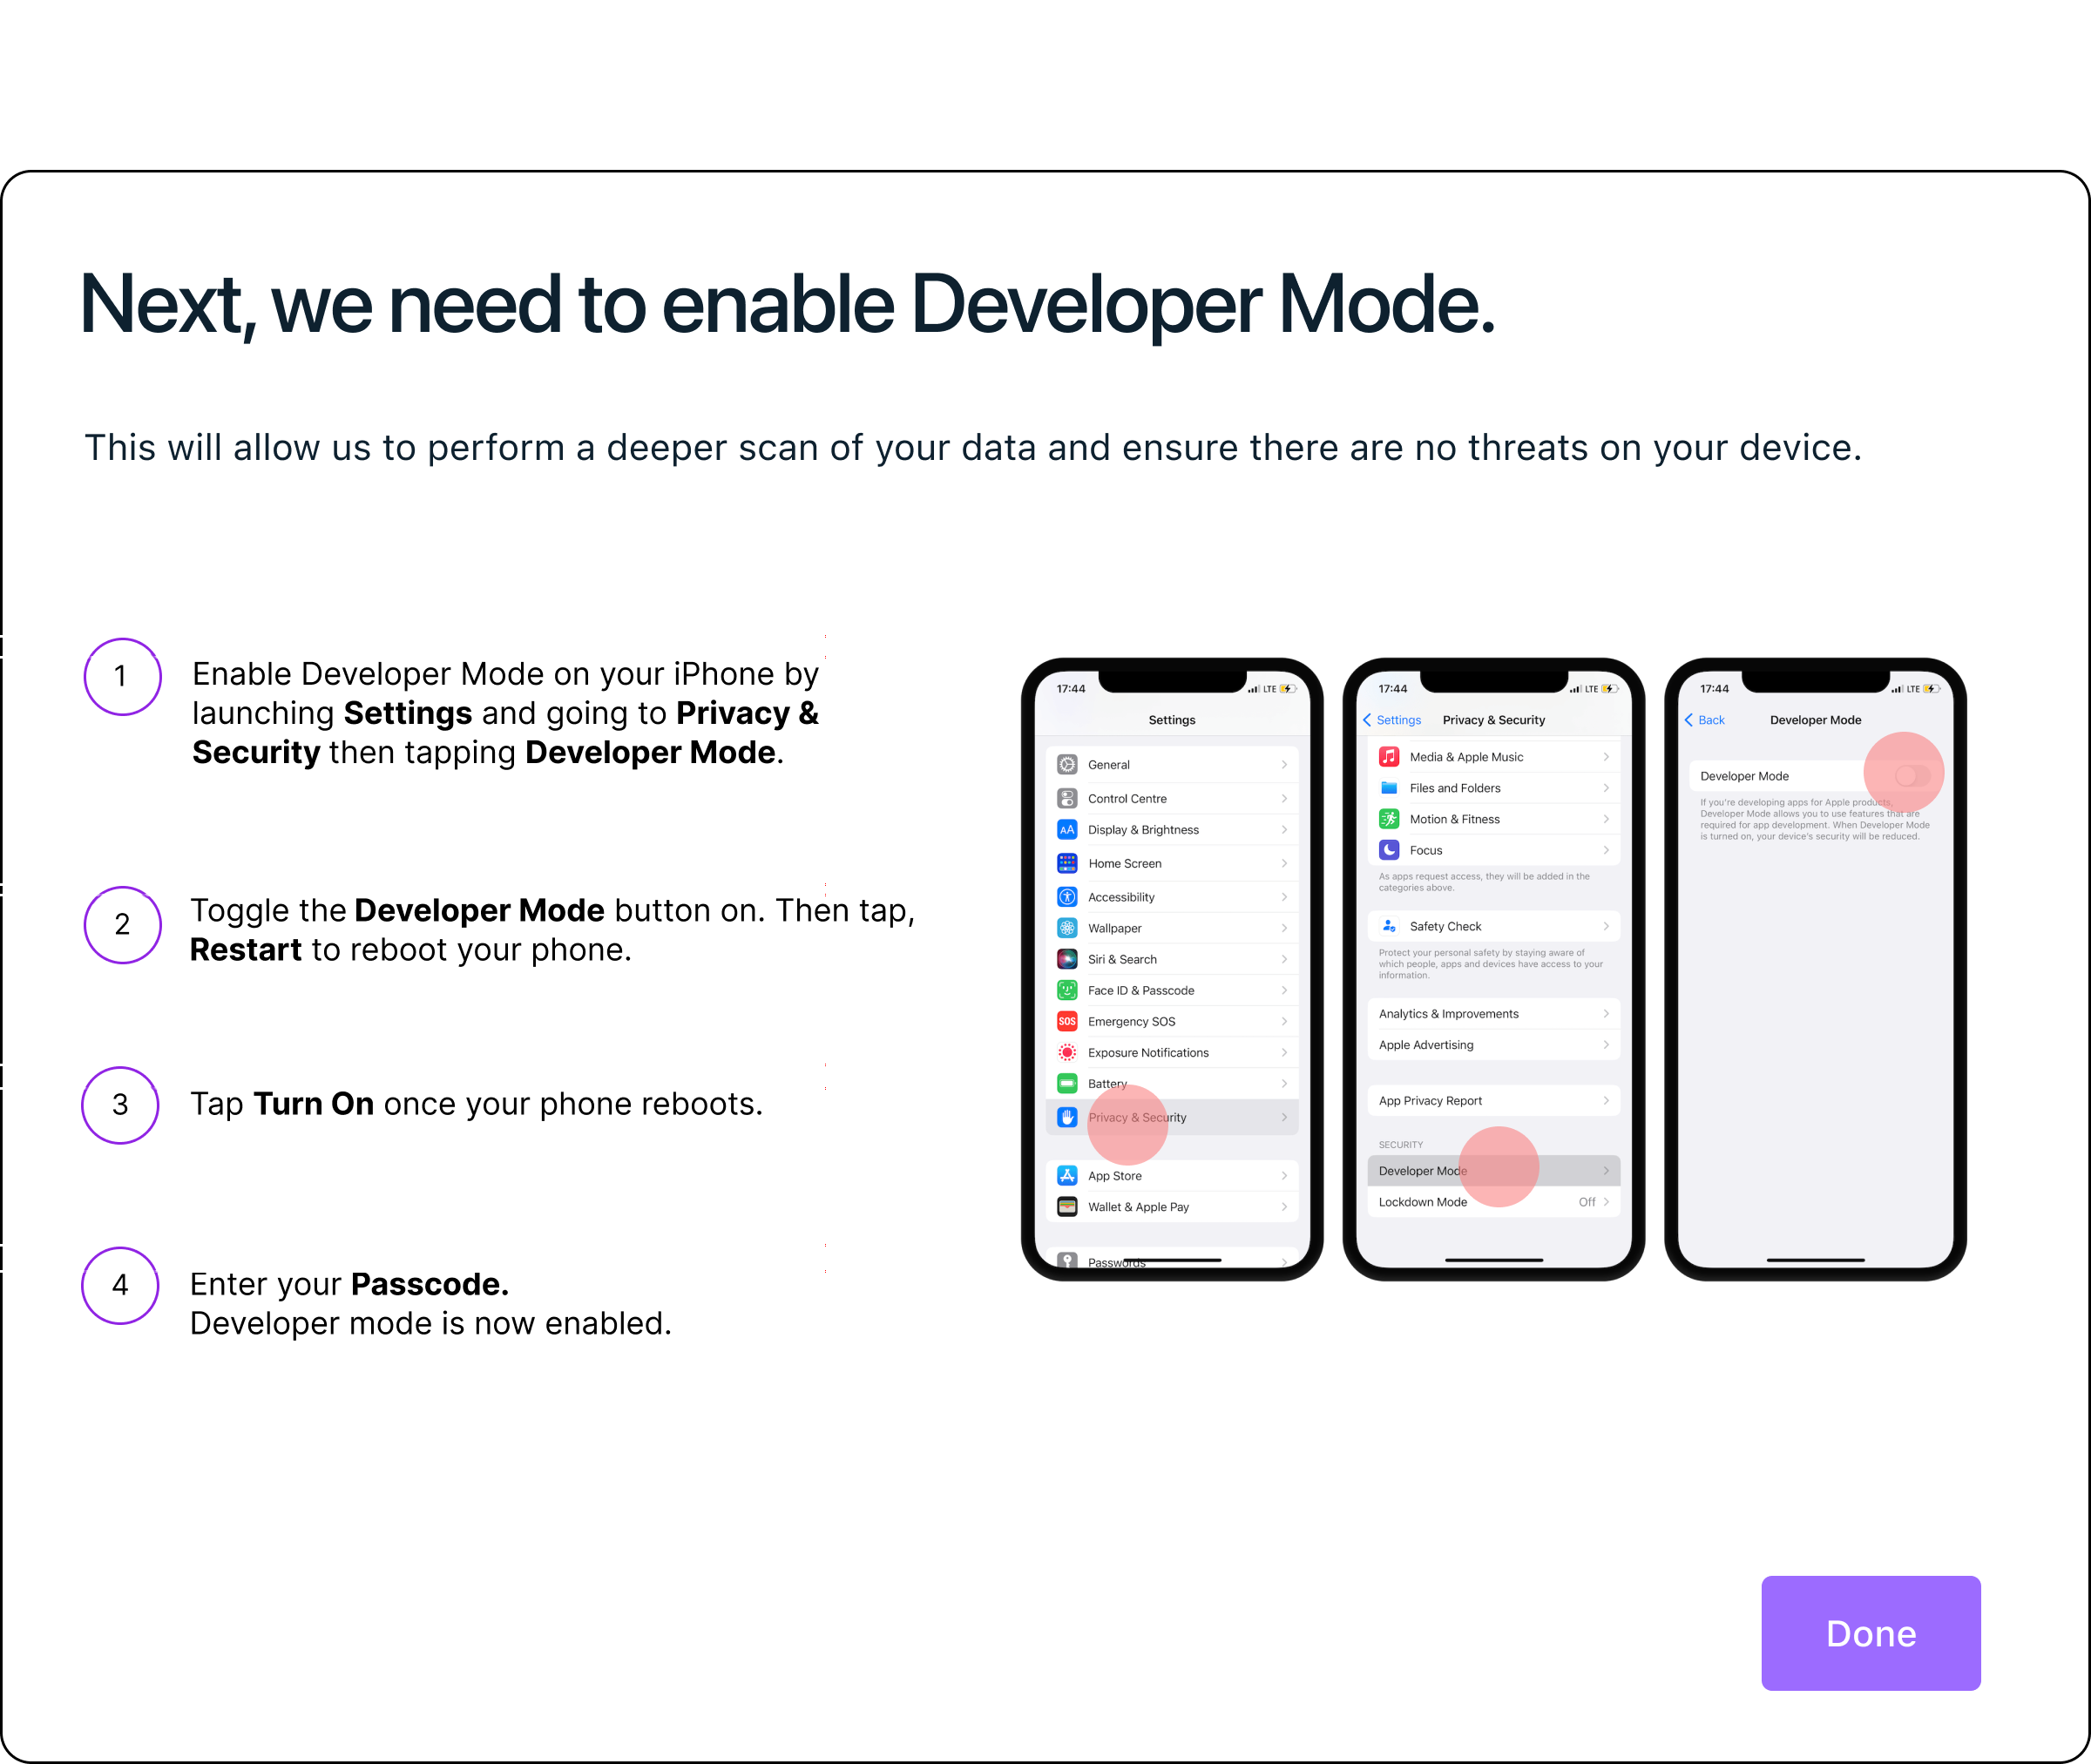Click the Media & Apple Music icon

[x=1389, y=757]
